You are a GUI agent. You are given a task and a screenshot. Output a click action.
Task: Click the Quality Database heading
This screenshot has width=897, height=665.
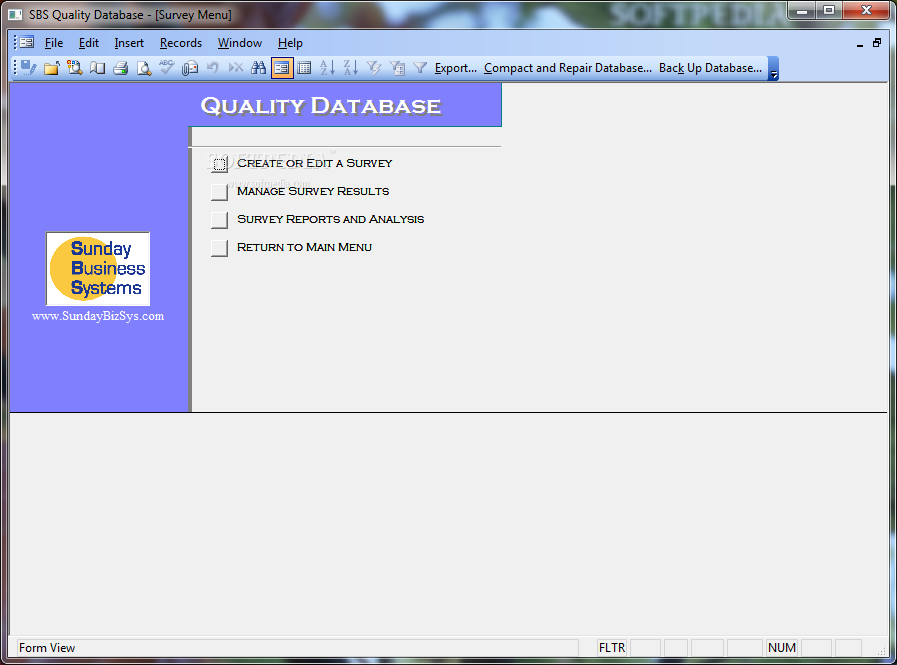[x=321, y=106]
